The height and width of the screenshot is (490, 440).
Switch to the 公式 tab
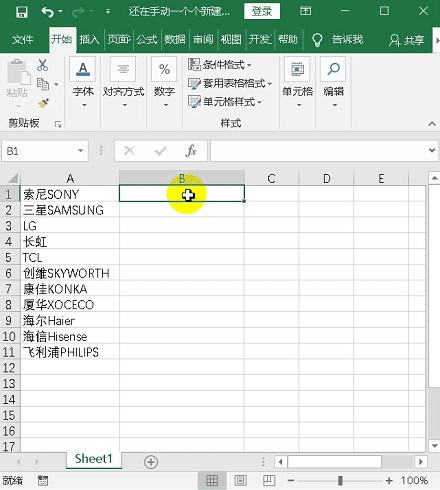147,40
